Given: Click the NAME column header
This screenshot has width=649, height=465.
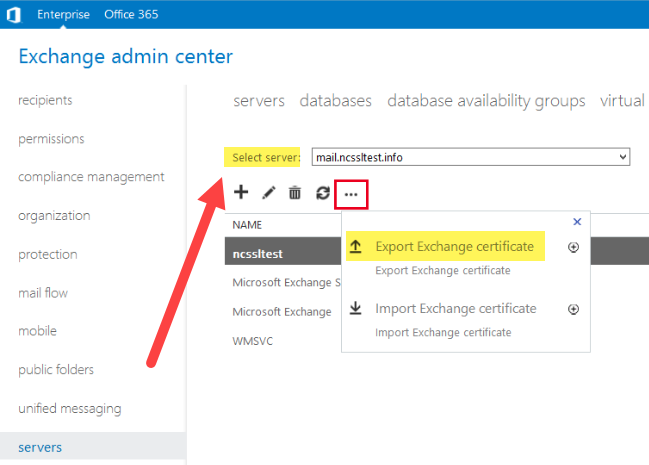Looking at the screenshot, I should pyautogui.click(x=247, y=225).
